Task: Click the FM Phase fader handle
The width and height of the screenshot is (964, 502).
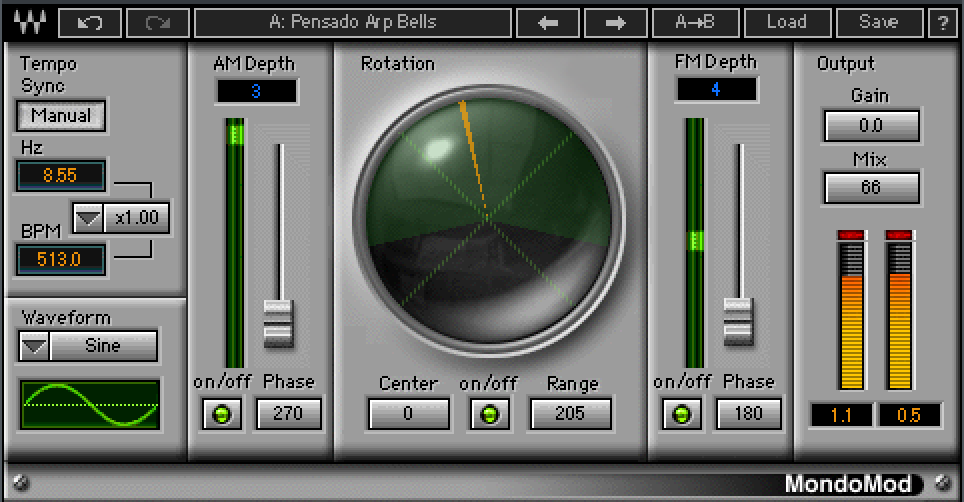Action: coord(738,322)
